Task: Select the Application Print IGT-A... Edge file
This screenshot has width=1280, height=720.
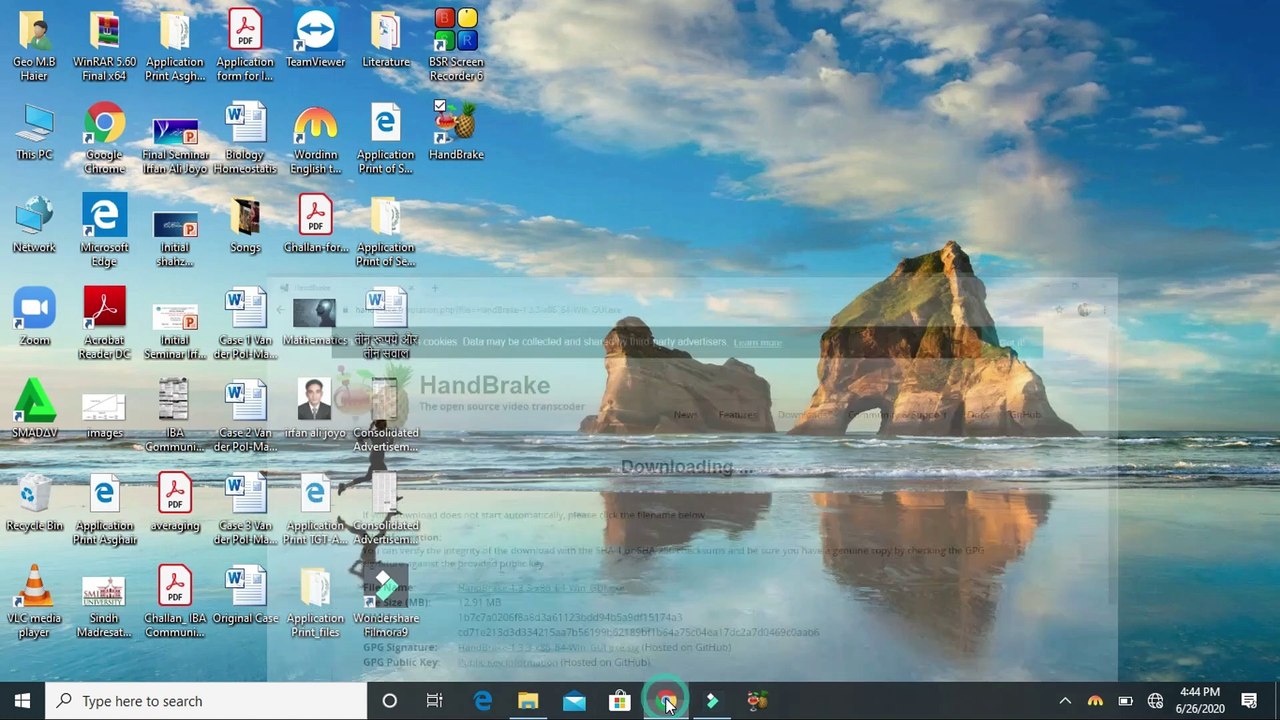Action: (315, 510)
